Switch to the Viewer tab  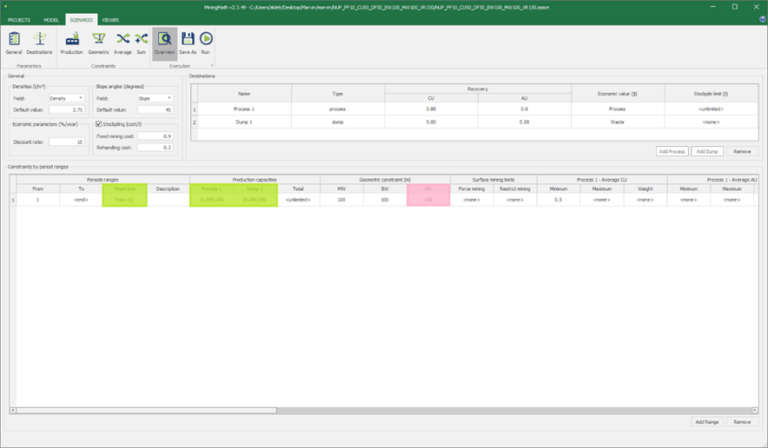click(110, 18)
